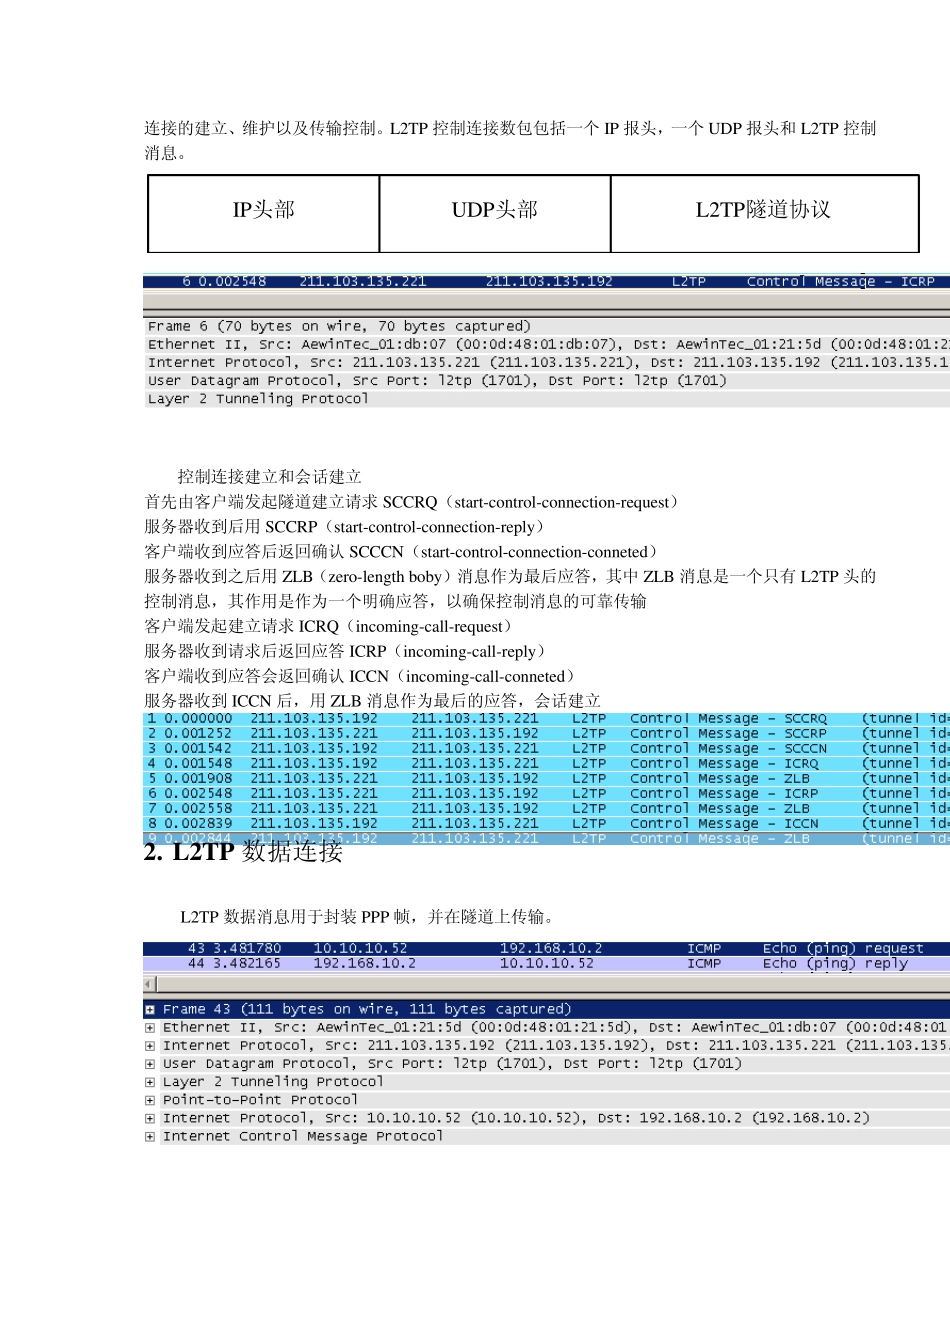This screenshot has width=950, height=1344.
Task: Select packet 5 ZLB row at 0.001908
Action: (547, 779)
